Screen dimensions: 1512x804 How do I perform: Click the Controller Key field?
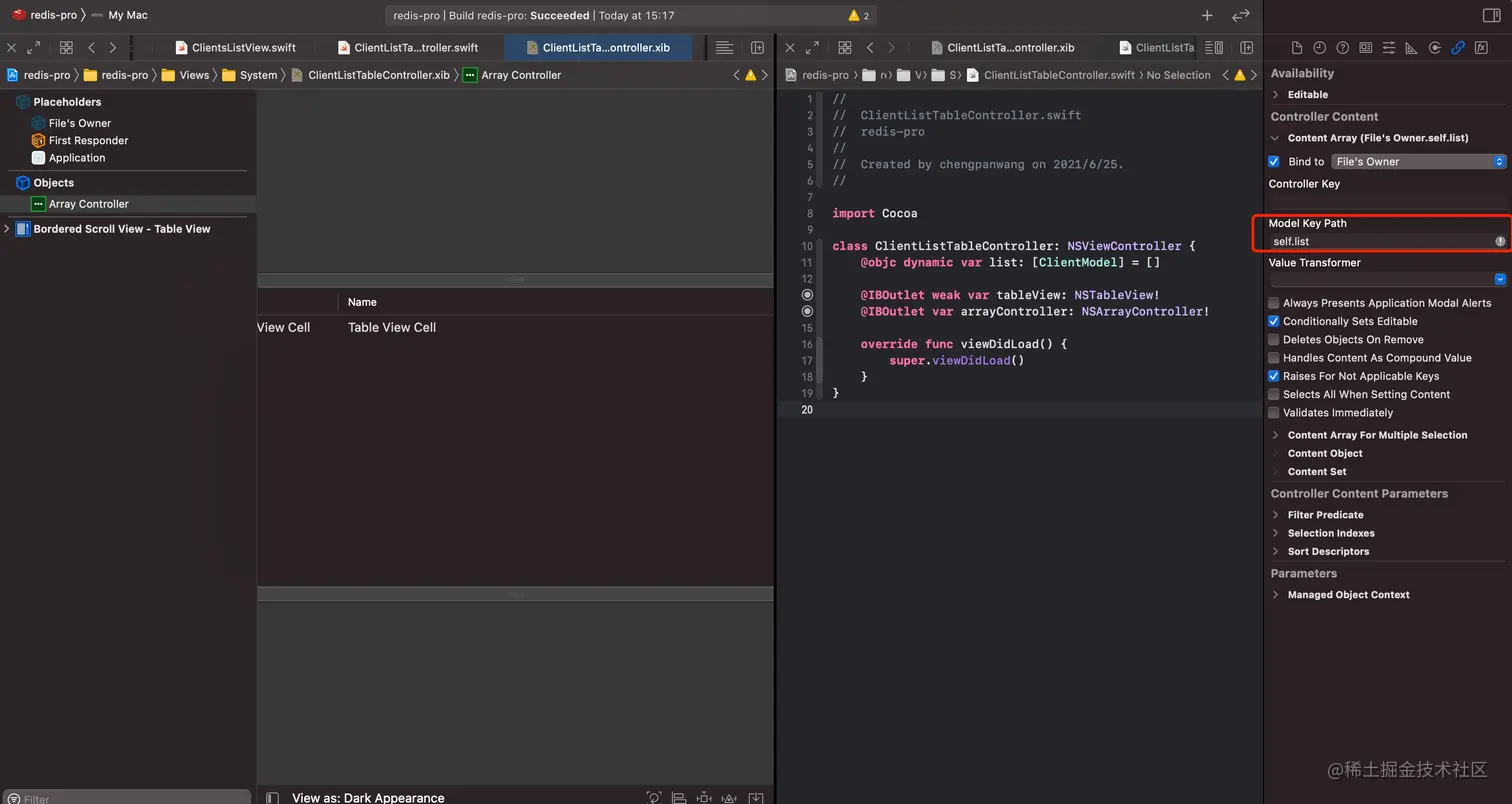coord(1387,201)
